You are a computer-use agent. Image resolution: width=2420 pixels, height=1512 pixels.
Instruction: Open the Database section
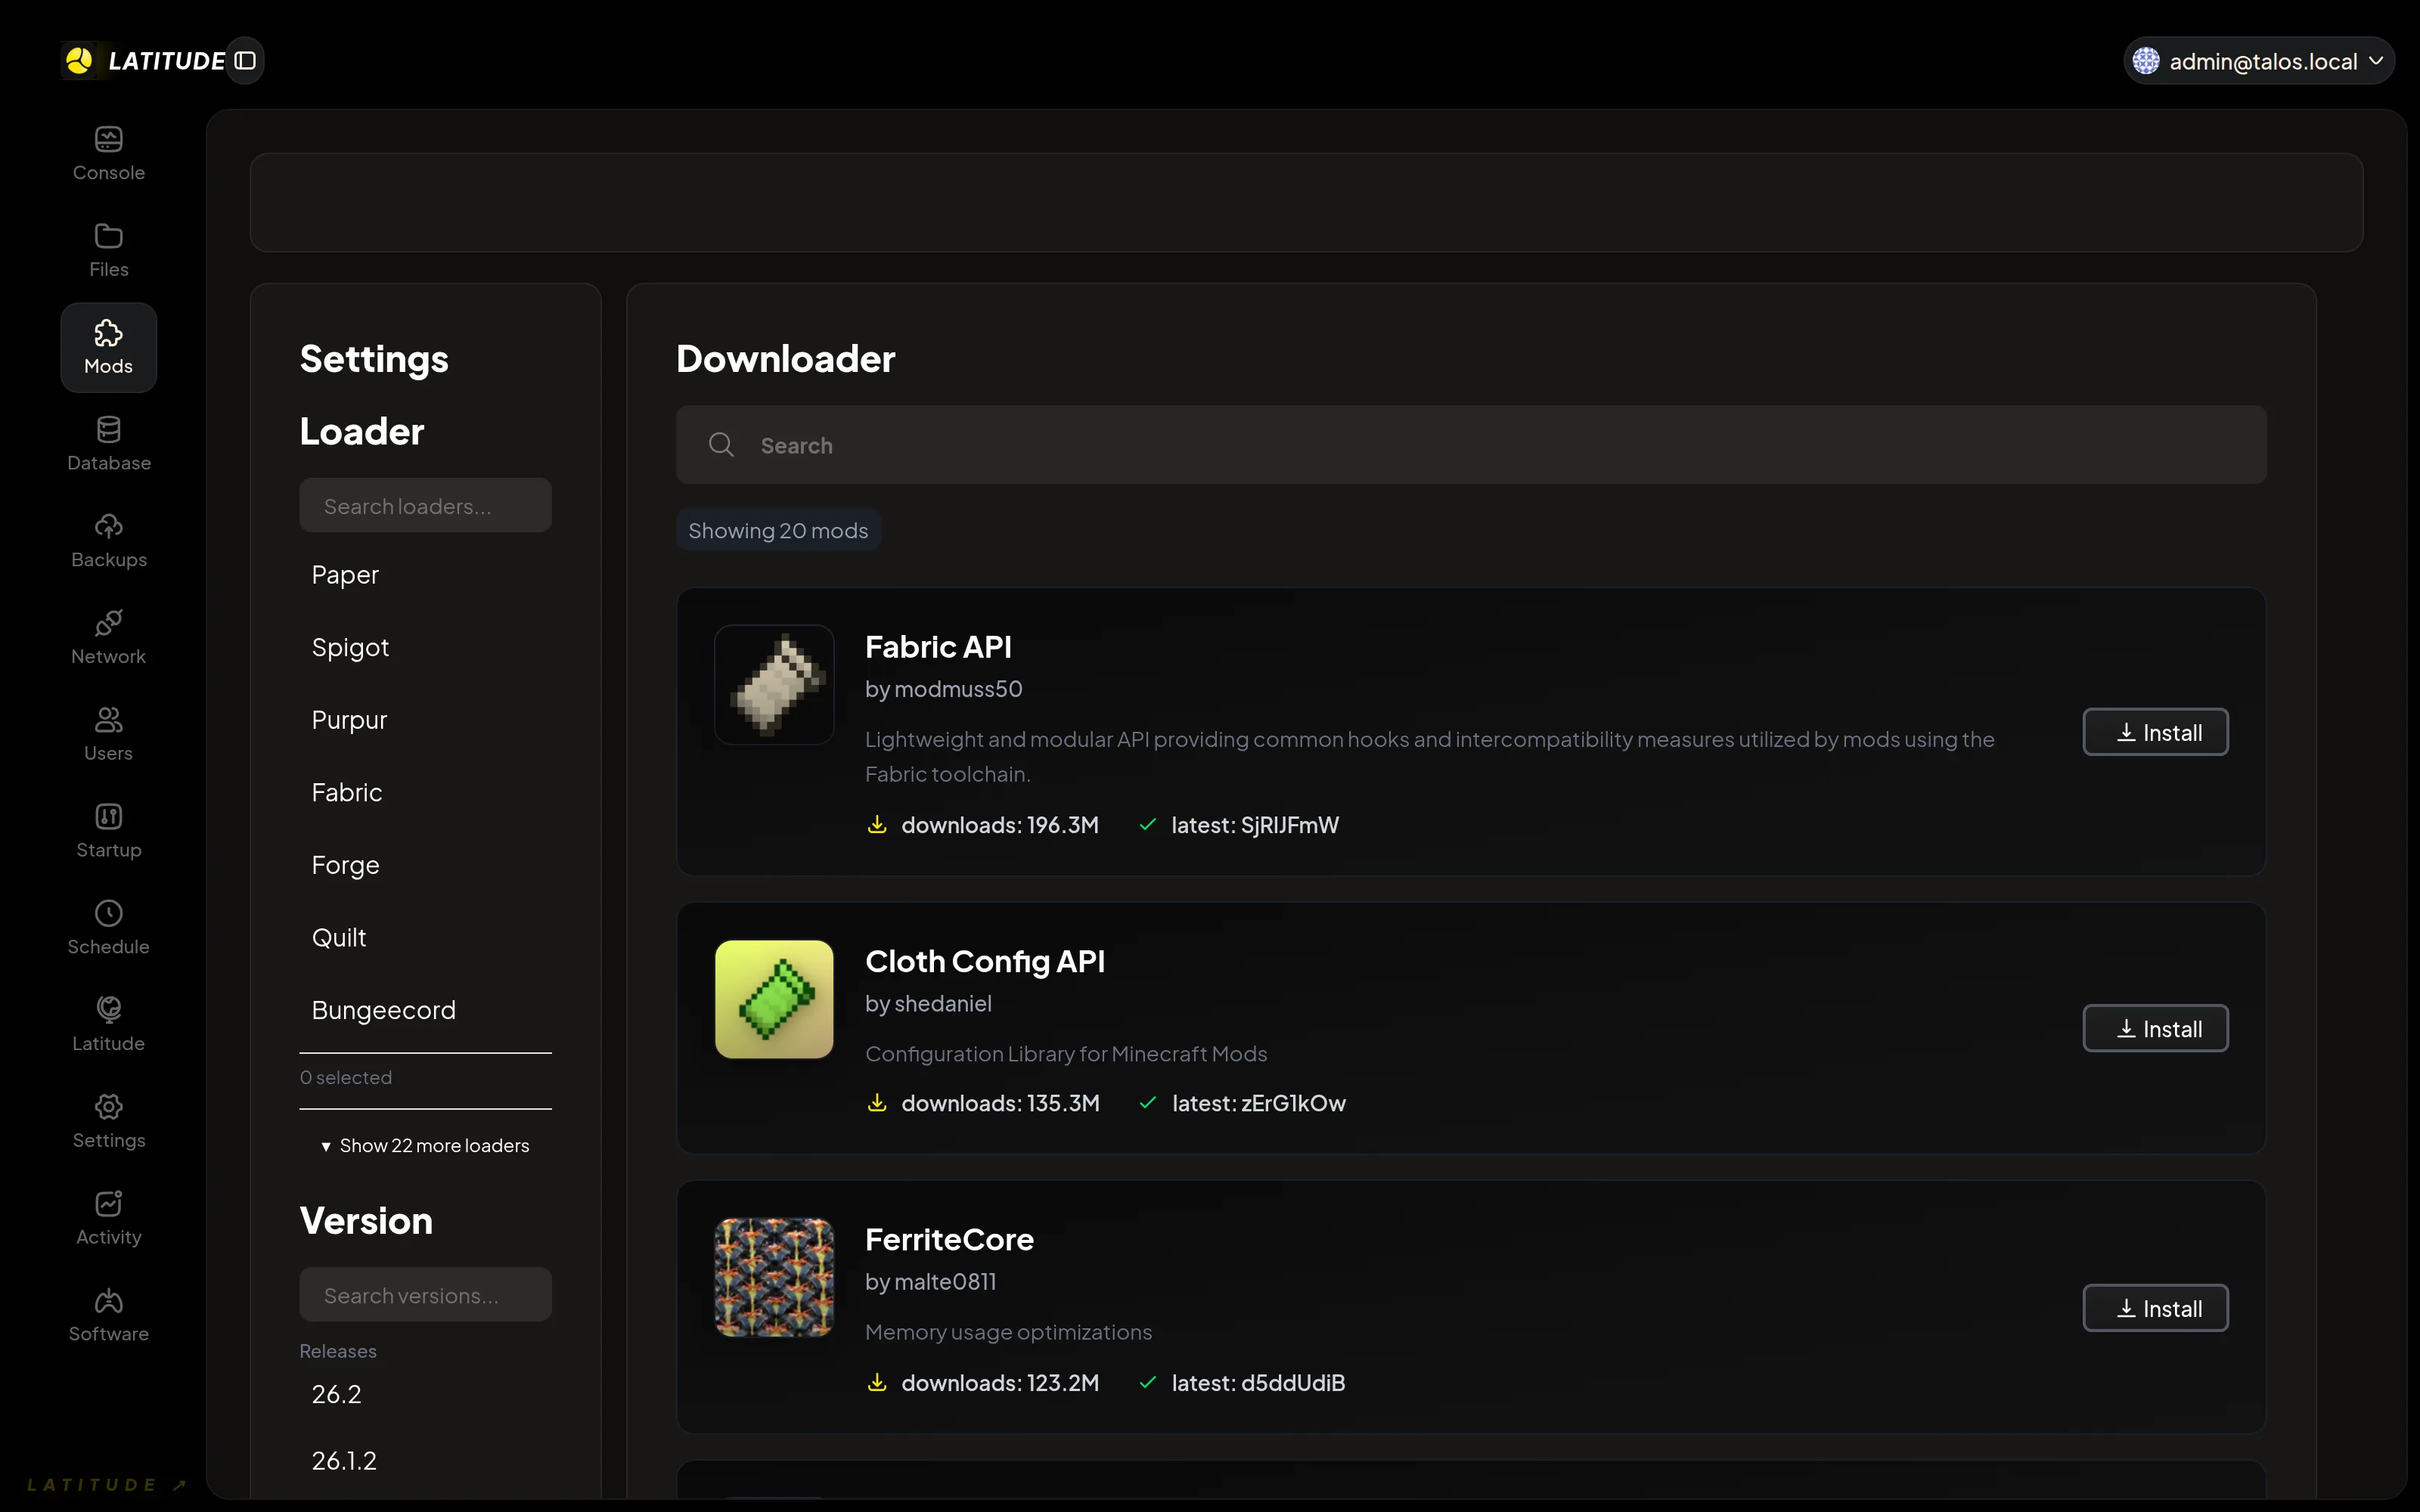tap(108, 445)
